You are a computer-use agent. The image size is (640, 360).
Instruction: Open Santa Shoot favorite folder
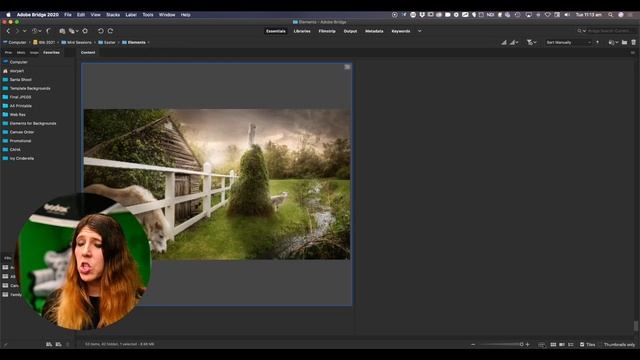click(x=20, y=80)
